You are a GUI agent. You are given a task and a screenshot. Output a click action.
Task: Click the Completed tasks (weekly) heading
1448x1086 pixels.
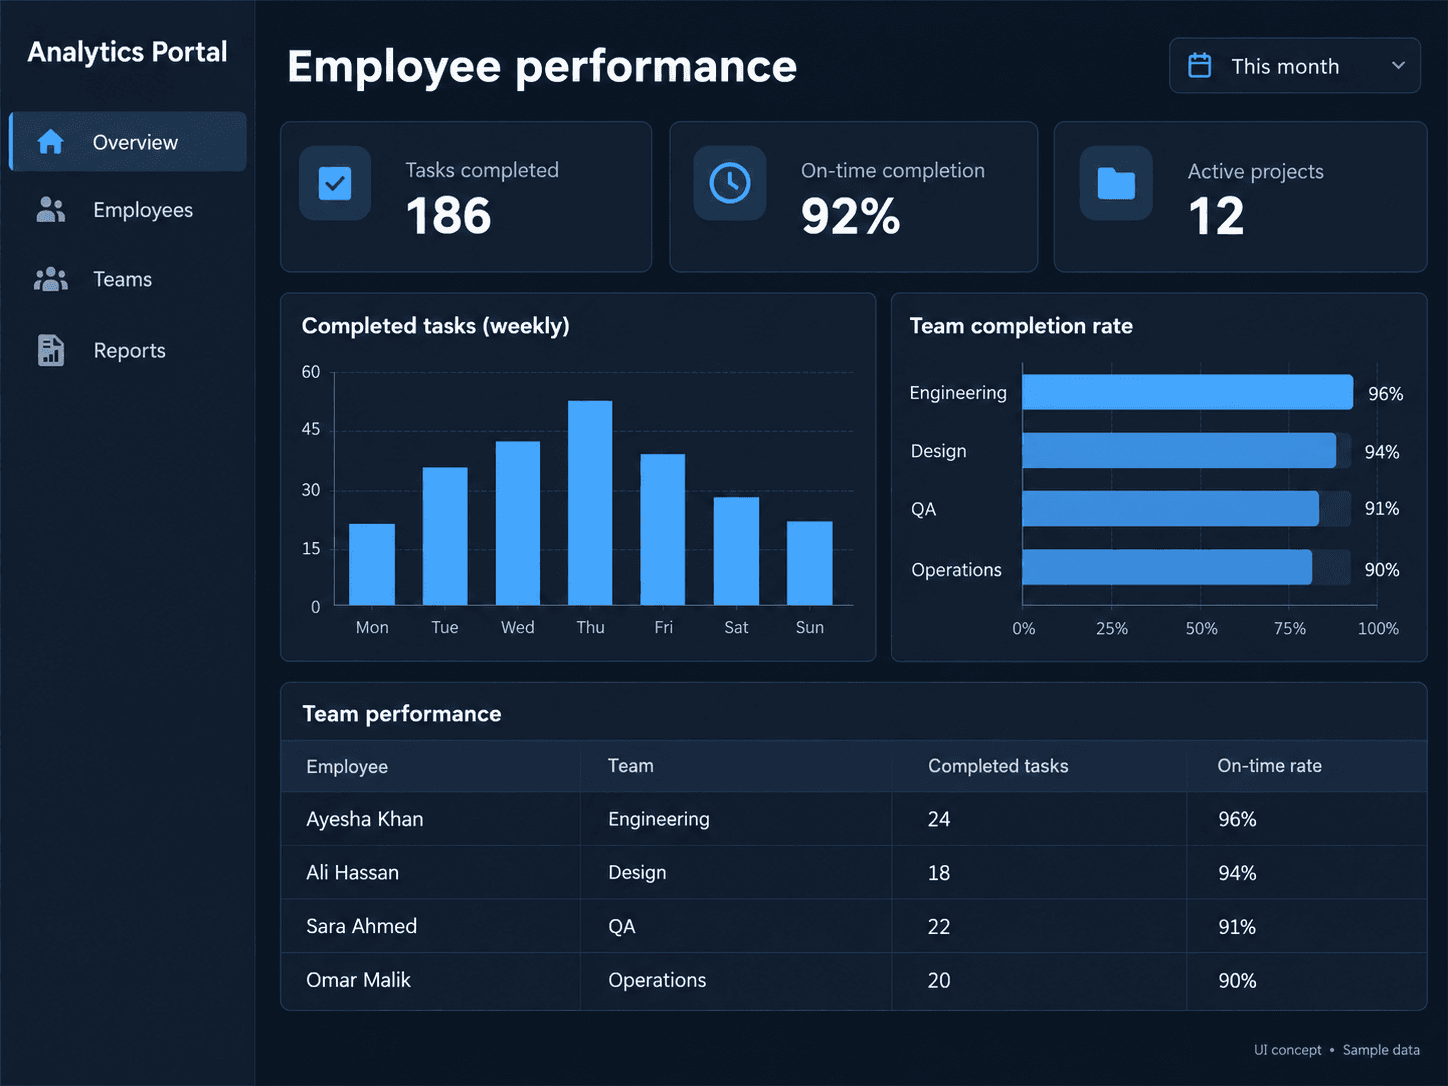pyautogui.click(x=435, y=326)
